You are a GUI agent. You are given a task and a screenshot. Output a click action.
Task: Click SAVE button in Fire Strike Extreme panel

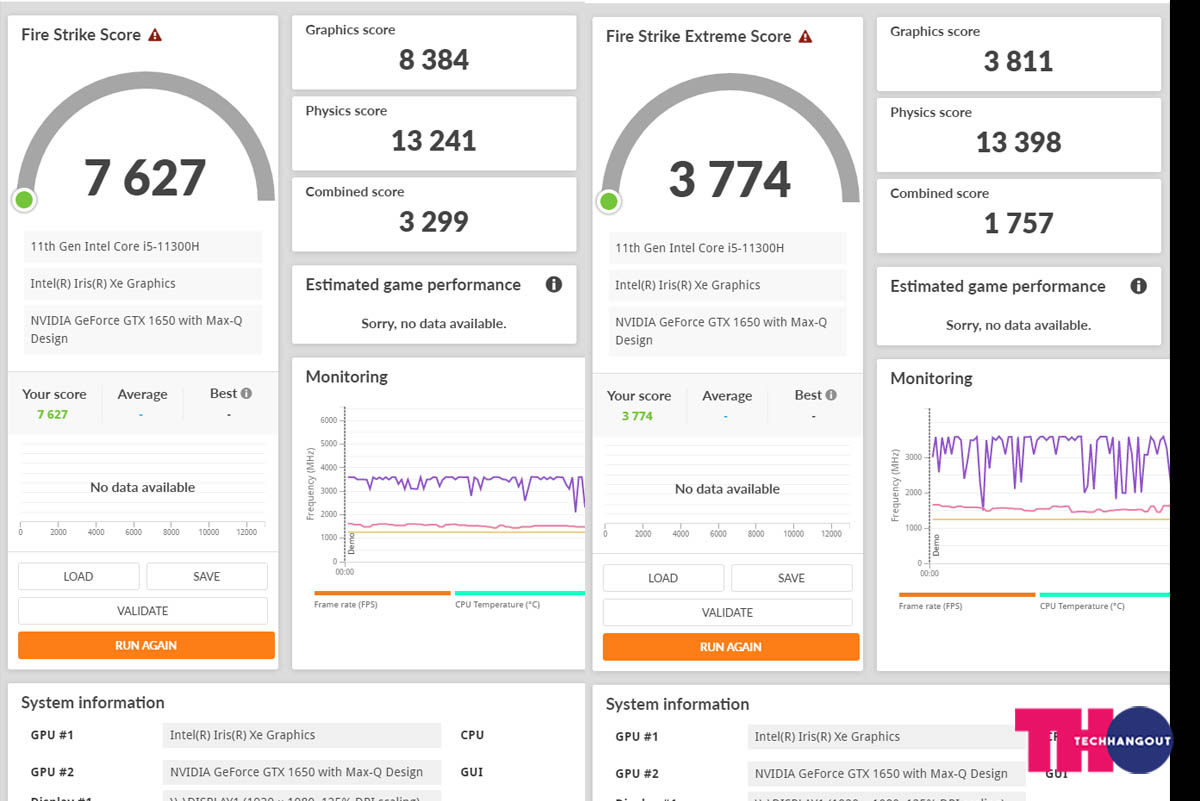(x=792, y=578)
